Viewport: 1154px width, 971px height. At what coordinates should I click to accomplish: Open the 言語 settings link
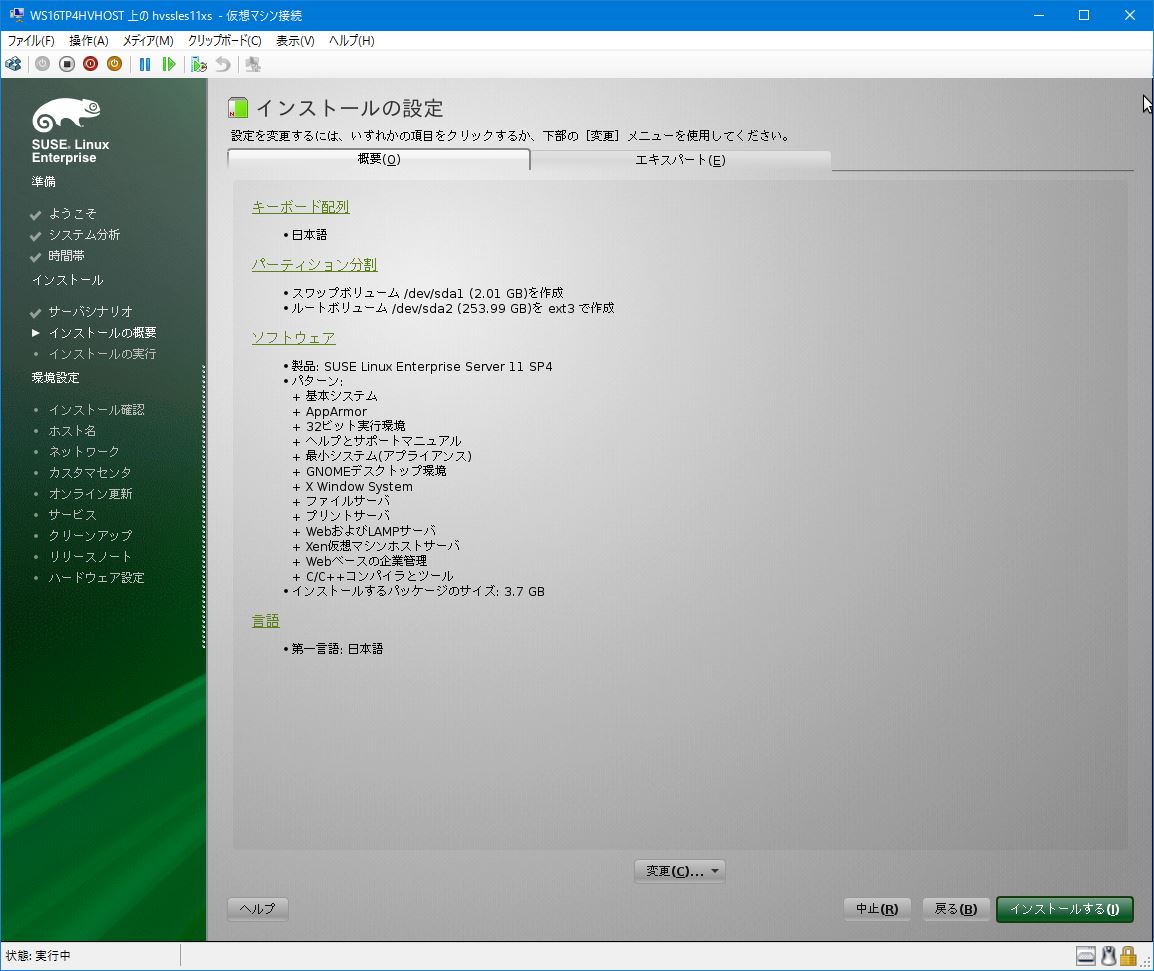pos(266,621)
